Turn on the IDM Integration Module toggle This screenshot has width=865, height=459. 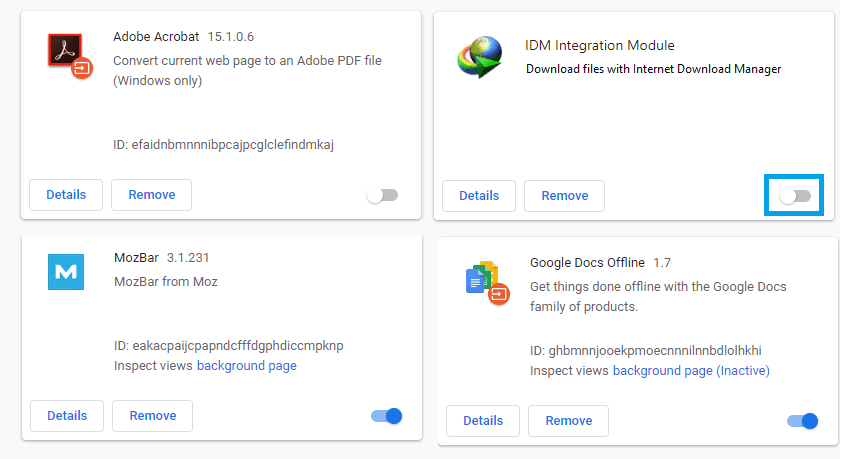pyautogui.click(x=795, y=196)
